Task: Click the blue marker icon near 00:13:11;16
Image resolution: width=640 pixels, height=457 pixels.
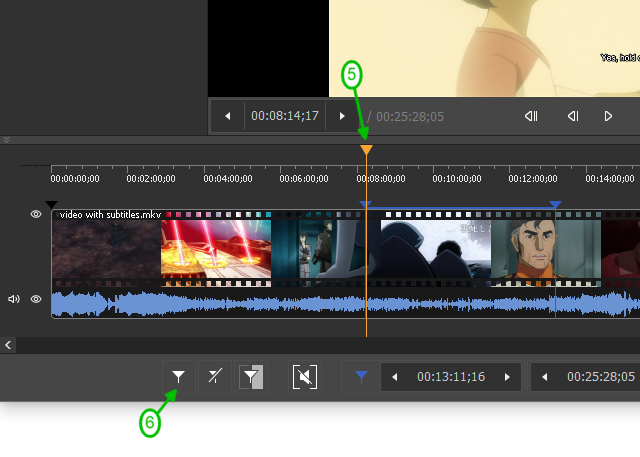Action: coord(362,377)
